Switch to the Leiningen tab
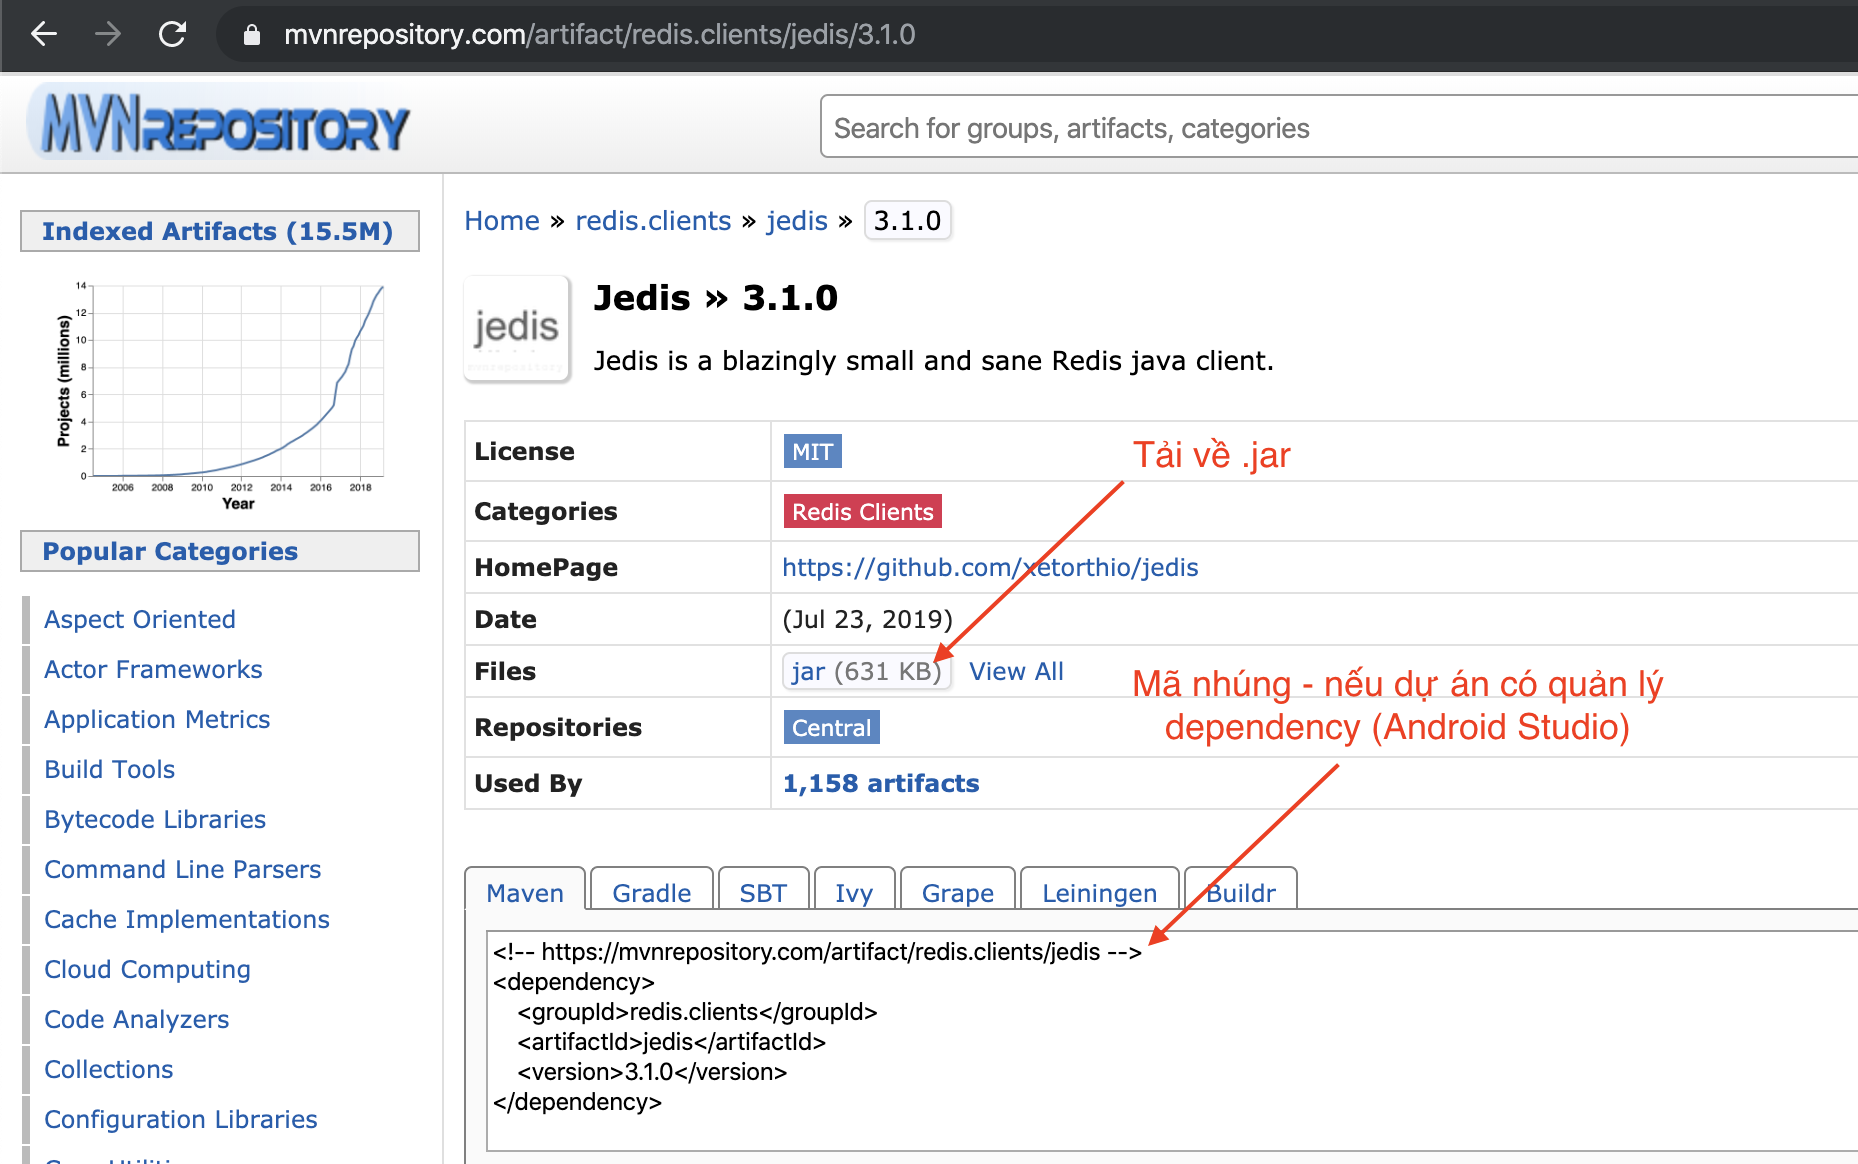 (x=1100, y=890)
